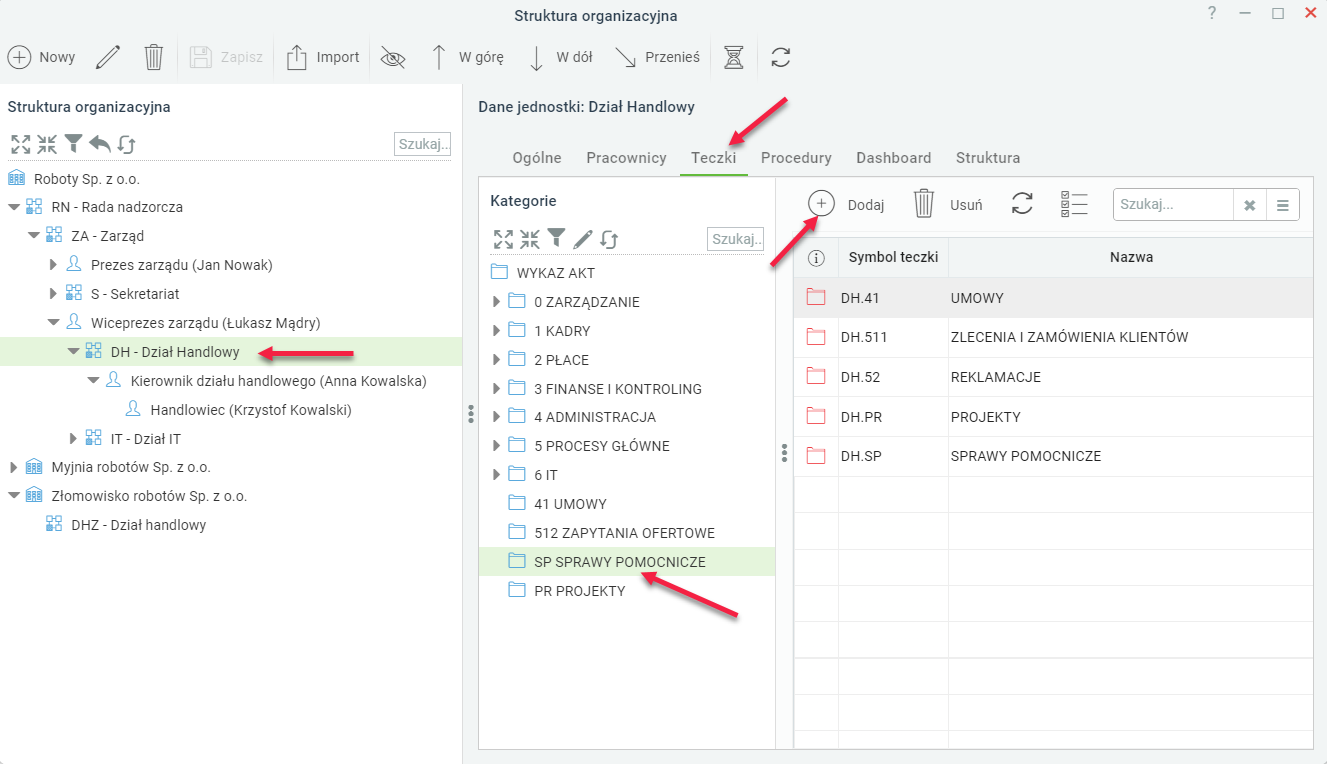Open the Procedury tab
Image resolution: width=1327 pixels, height=764 pixels.
tap(796, 158)
